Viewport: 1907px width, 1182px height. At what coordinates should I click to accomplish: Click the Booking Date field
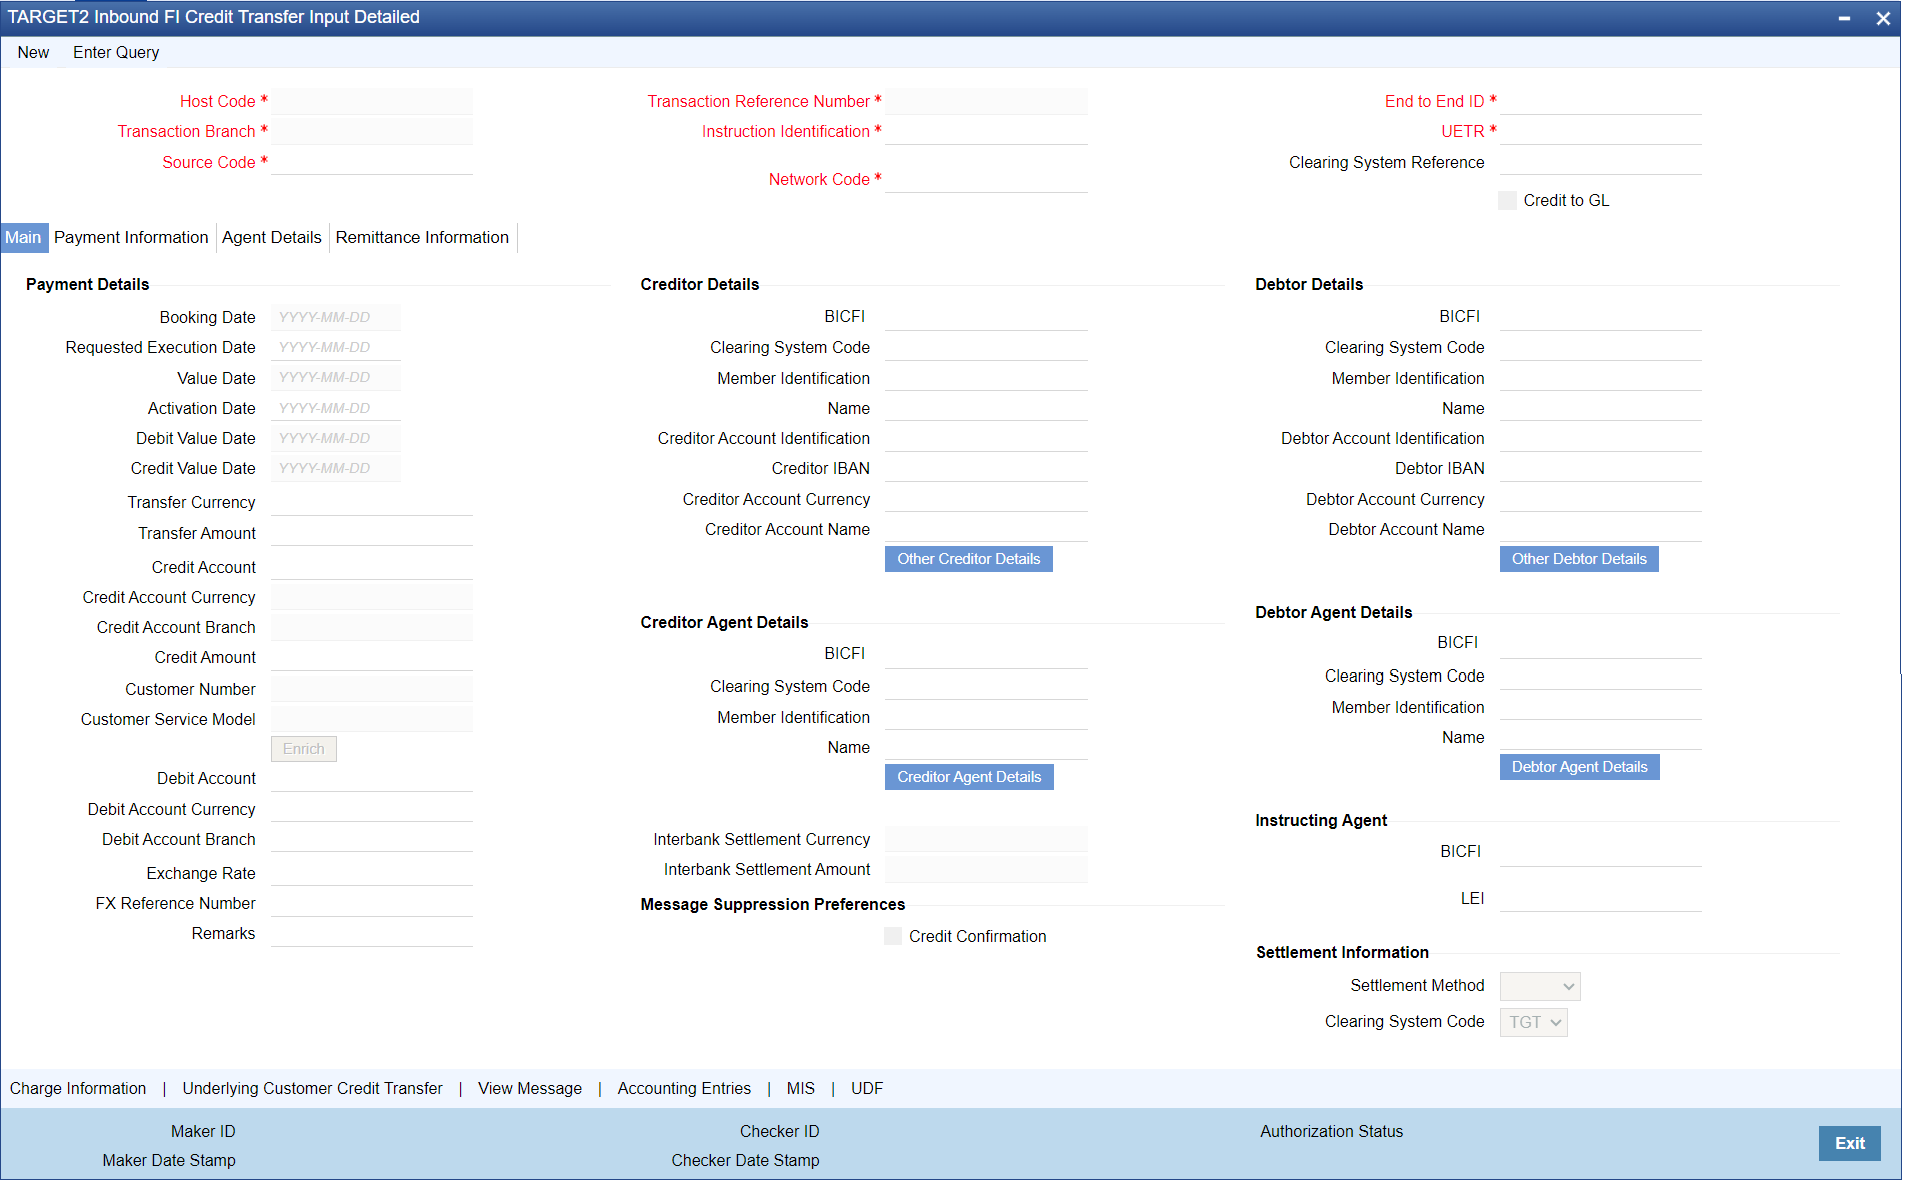tap(336, 317)
